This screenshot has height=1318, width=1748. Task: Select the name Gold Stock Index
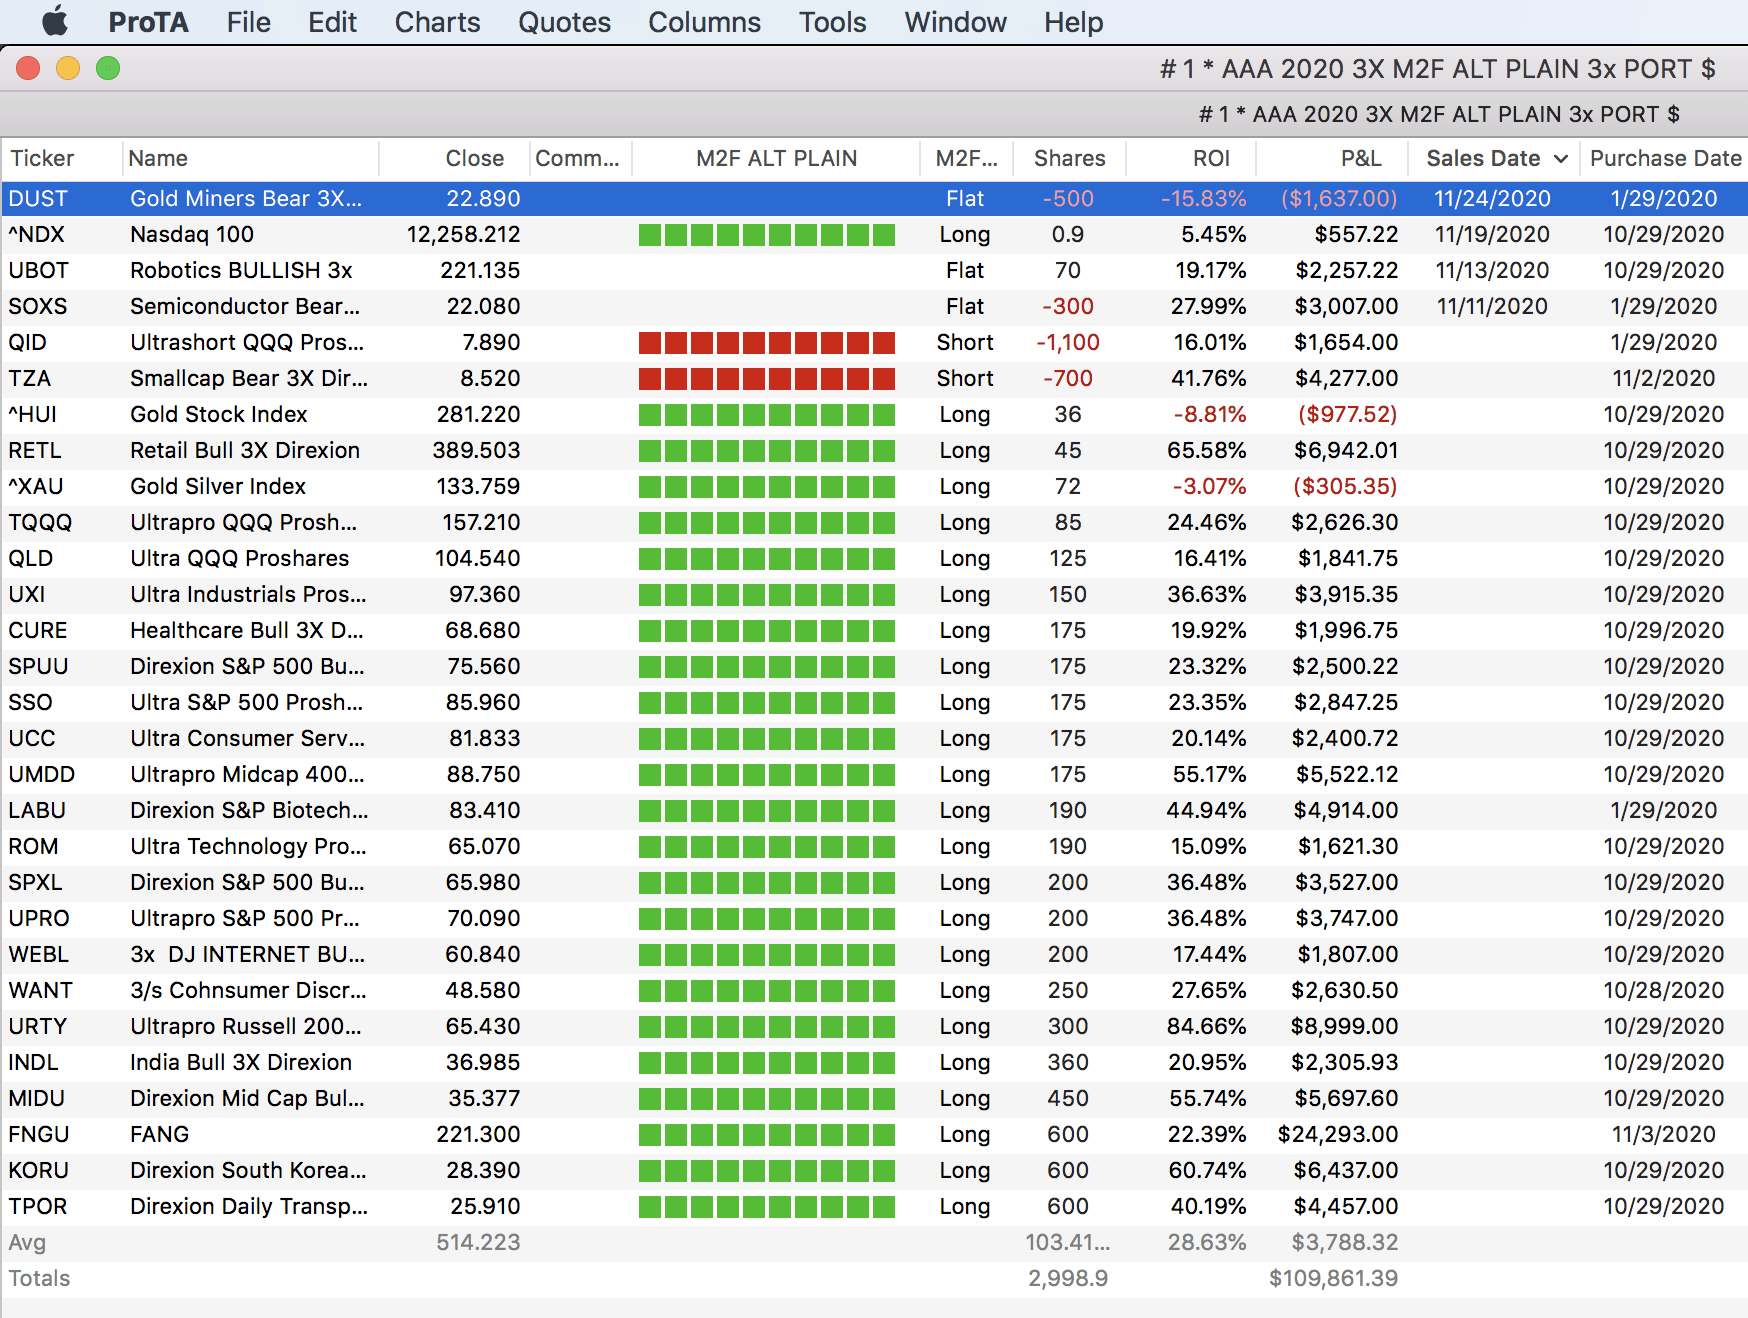pos(218,414)
